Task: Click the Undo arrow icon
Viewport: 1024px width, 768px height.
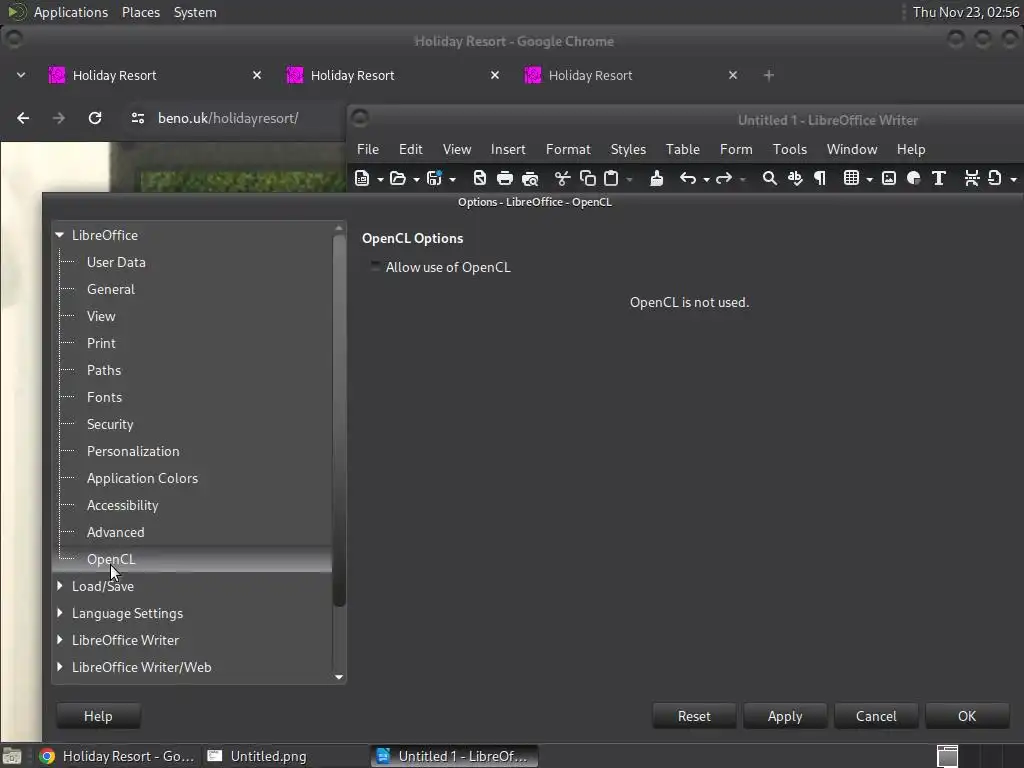Action: 687,178
